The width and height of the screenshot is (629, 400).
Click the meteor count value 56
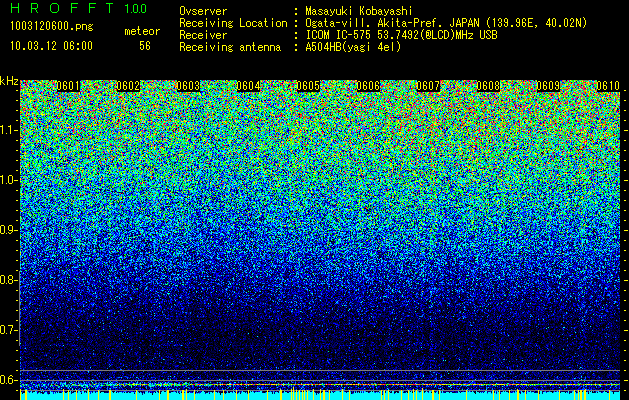pos(145,46)
